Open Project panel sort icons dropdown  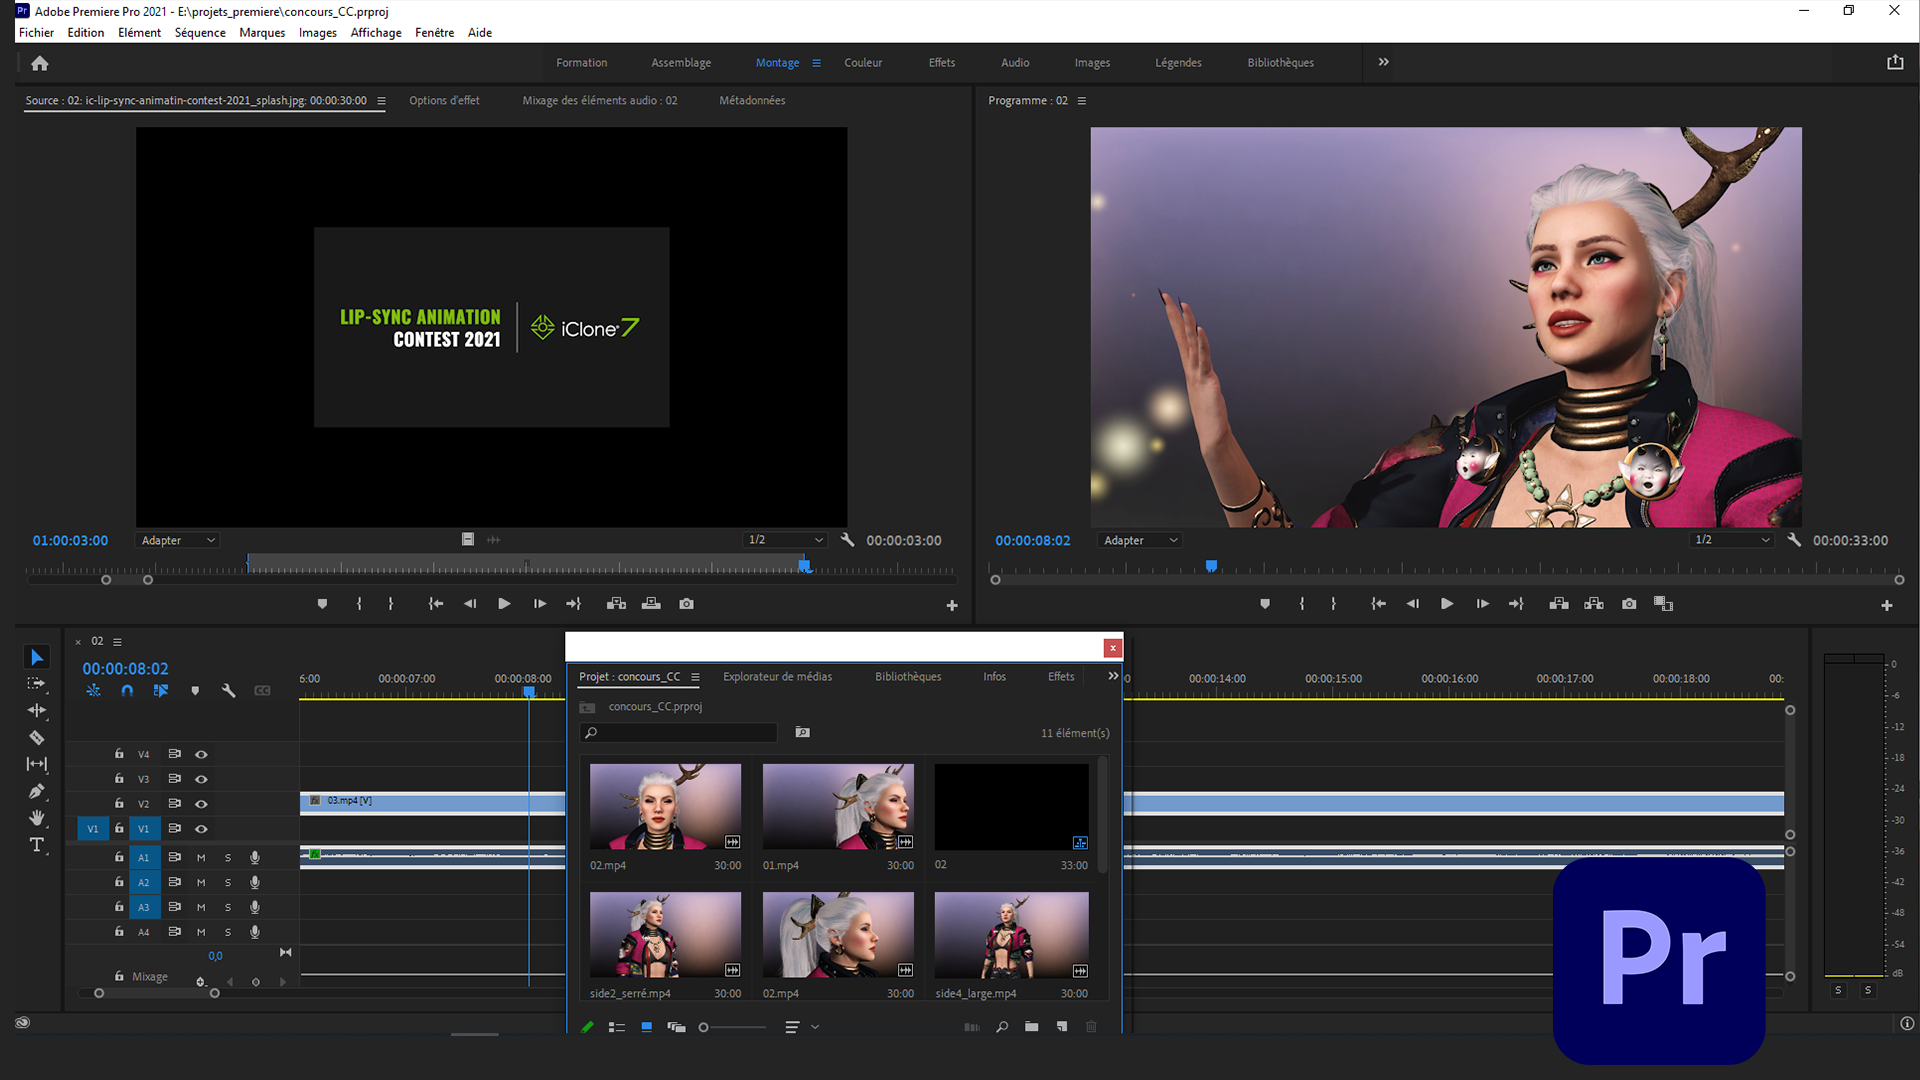pos(801,1027)
